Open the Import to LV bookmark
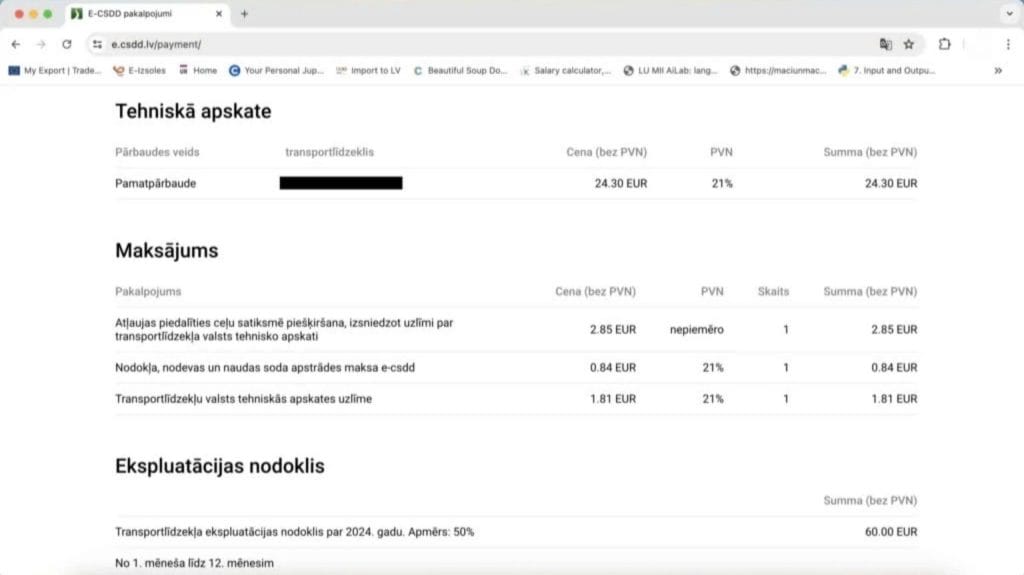The width and height of the screenshot is (1024, 575). pos(368,71)
